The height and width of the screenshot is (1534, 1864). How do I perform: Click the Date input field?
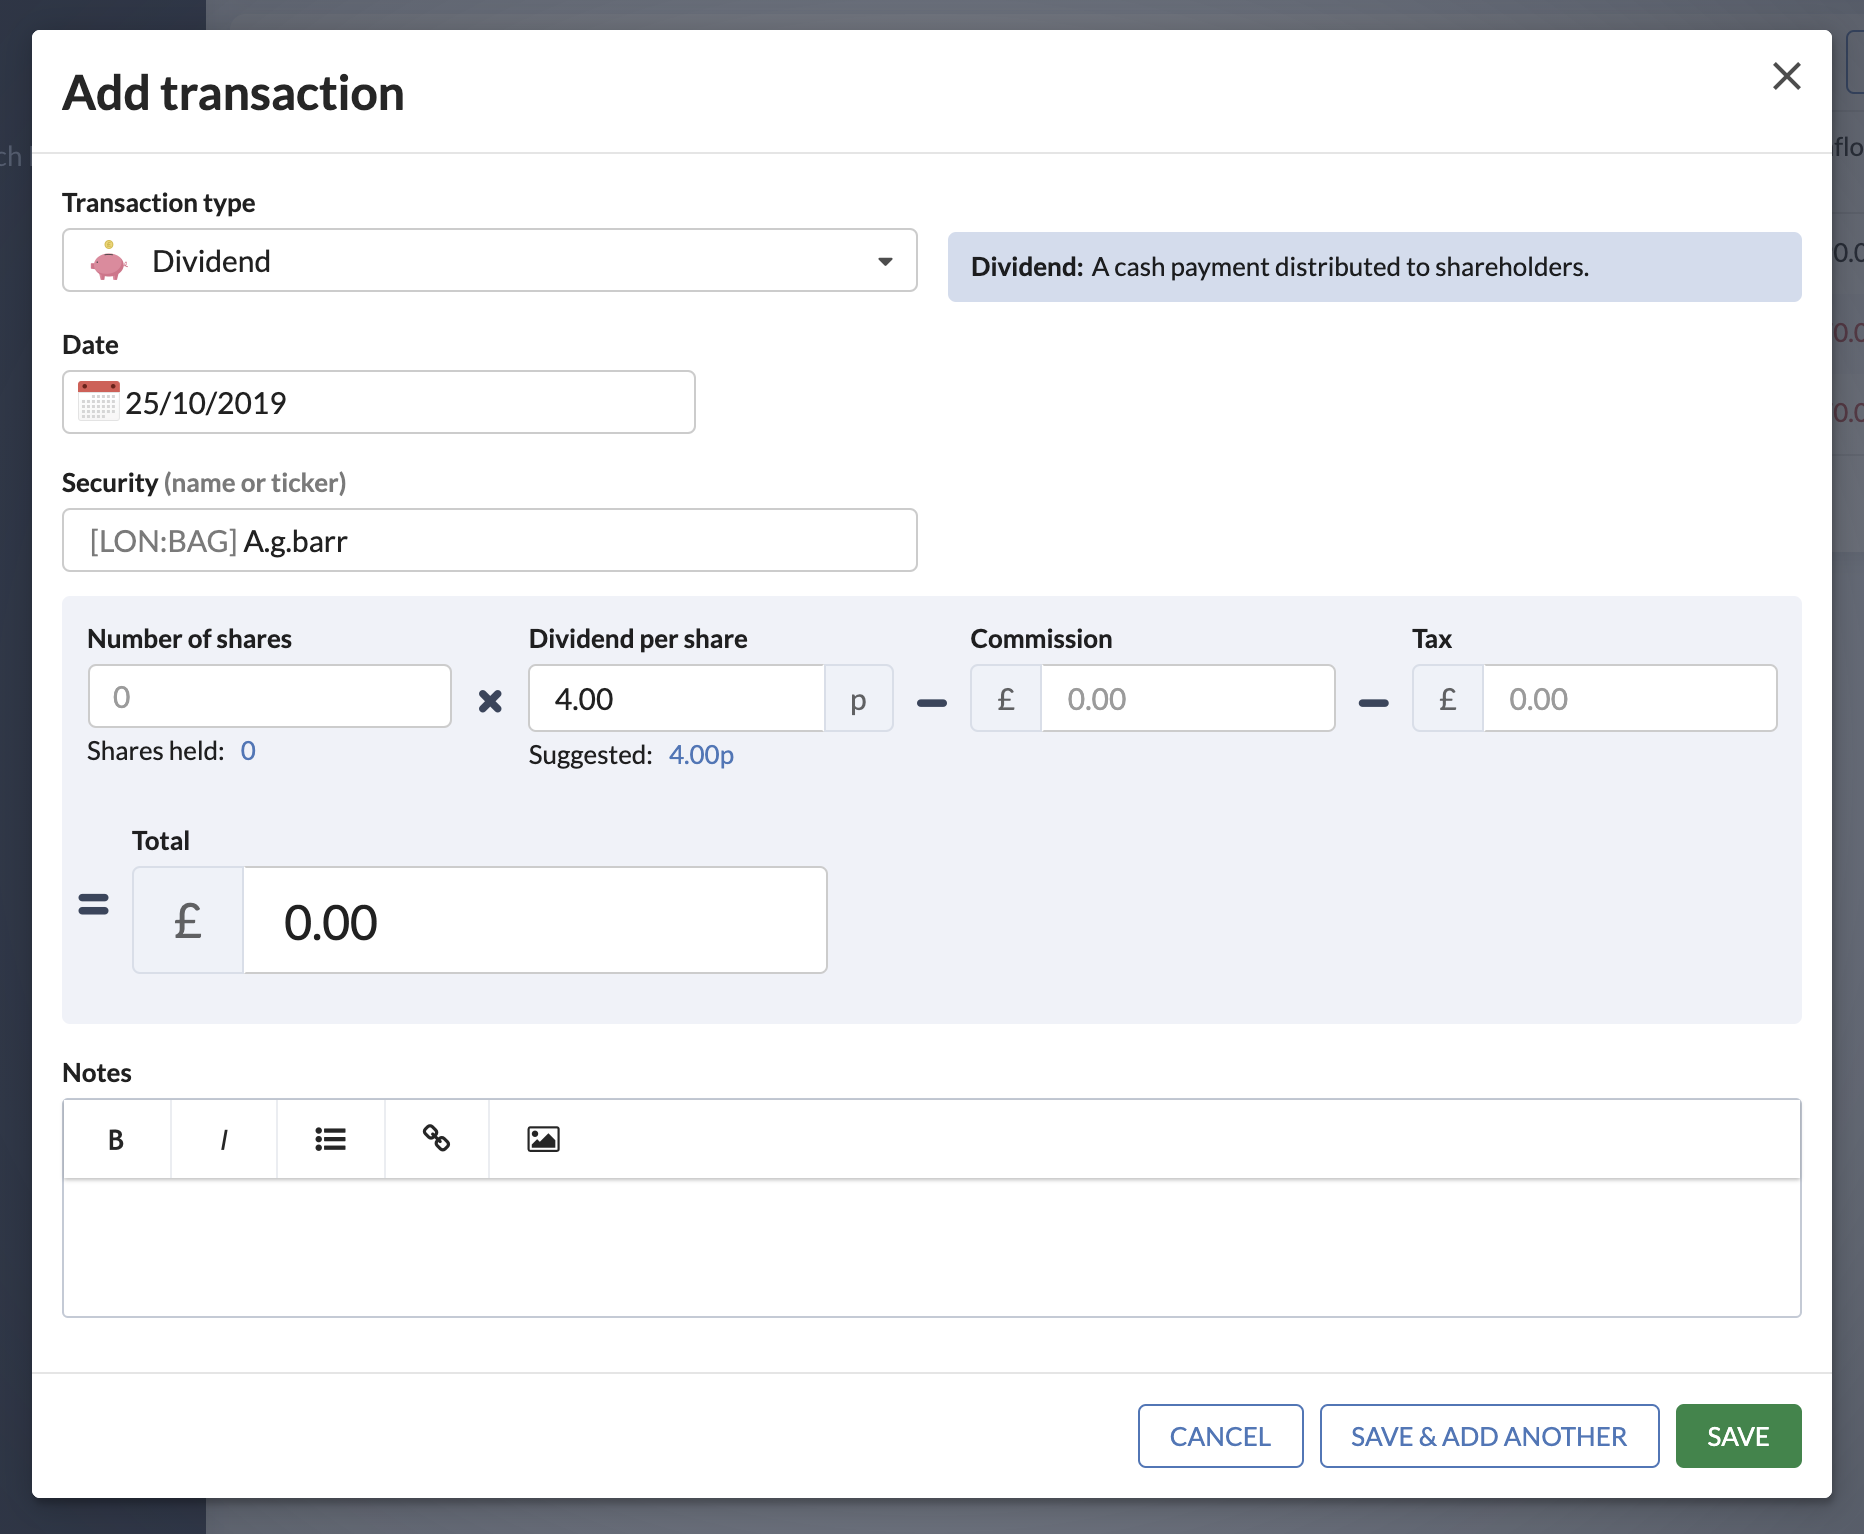[x=379, y=402]
